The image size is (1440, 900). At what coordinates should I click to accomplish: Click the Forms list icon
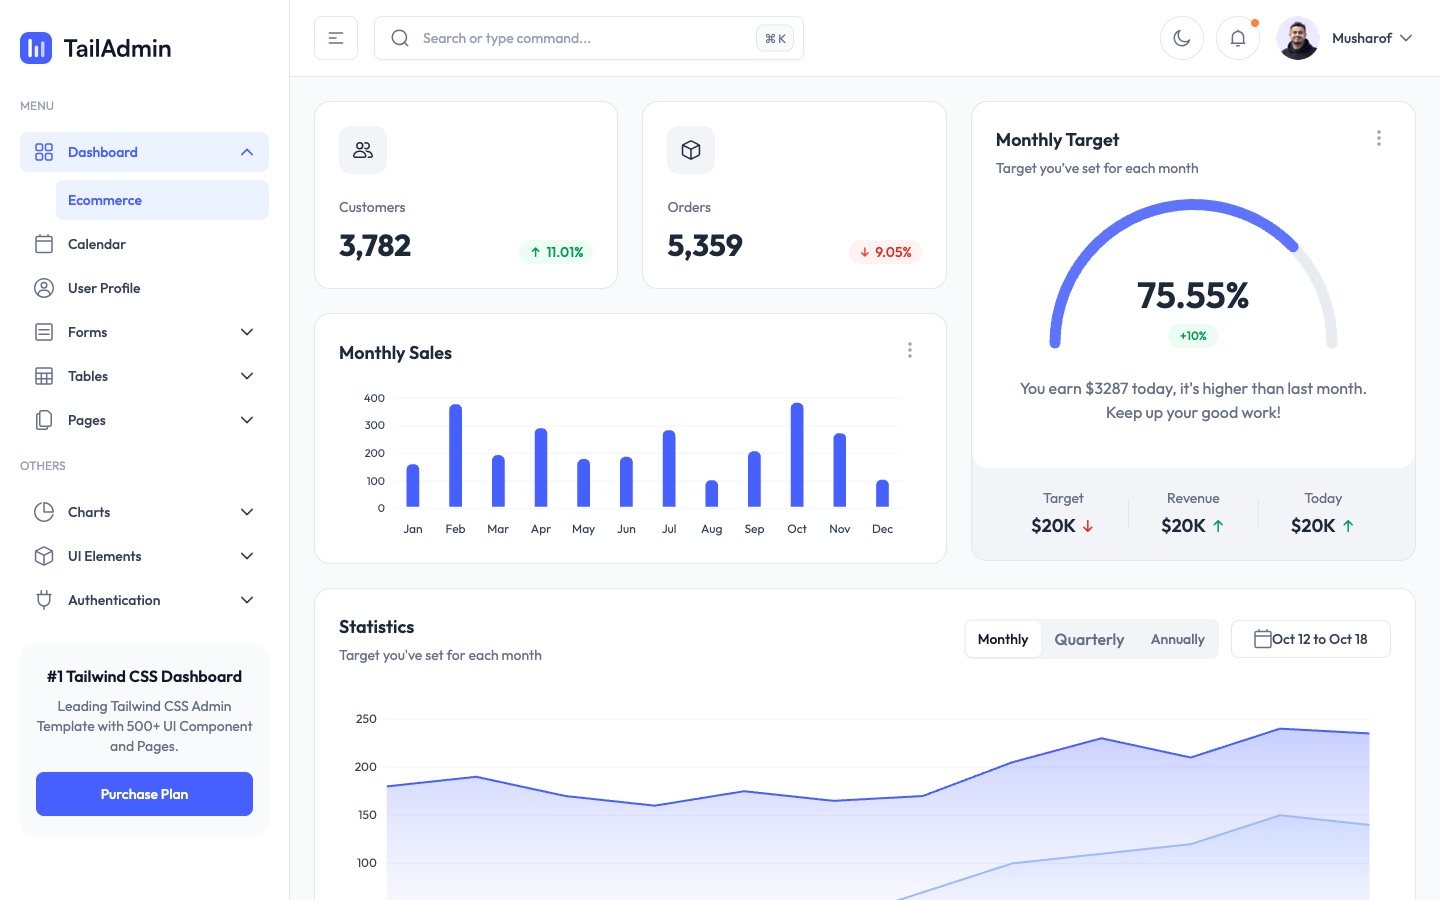click(44, 332)
